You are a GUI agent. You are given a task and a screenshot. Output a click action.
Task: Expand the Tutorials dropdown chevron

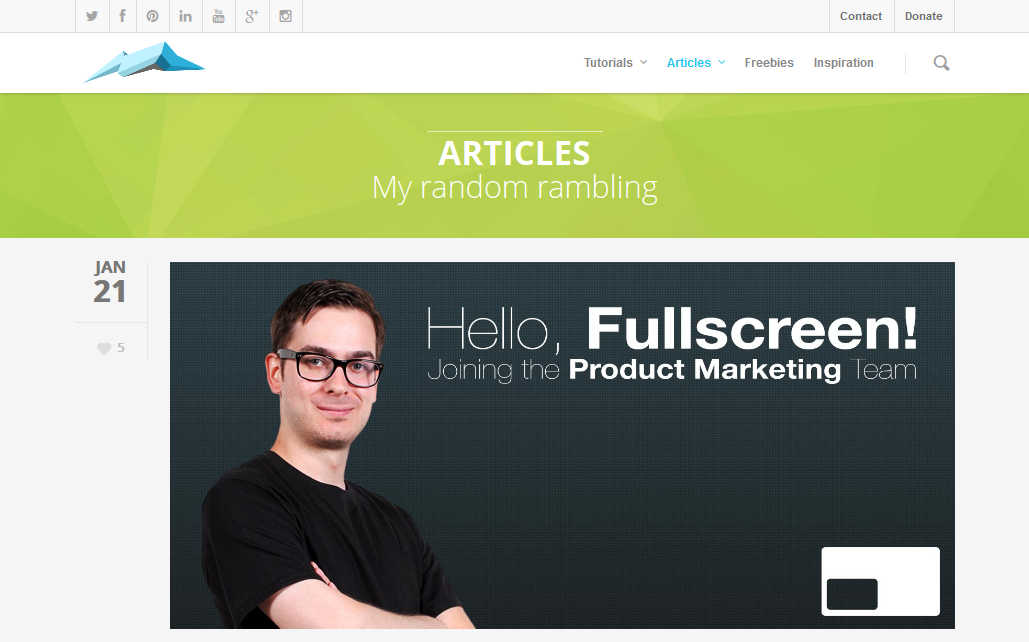(x=643, y=62)
